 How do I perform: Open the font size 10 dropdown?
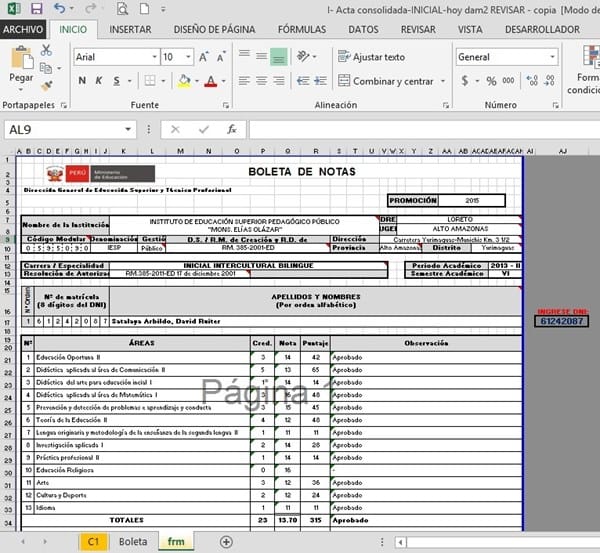pos(188,57)
